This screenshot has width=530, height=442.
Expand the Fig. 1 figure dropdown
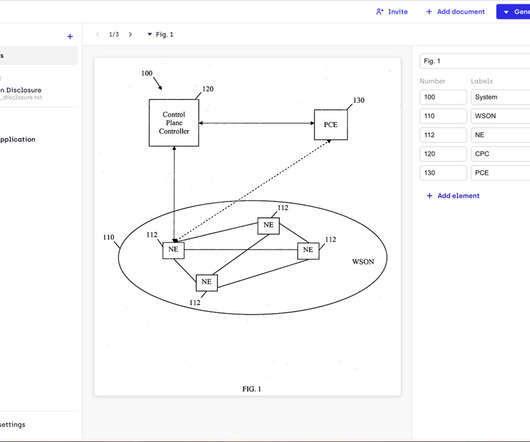click(160, 34)
